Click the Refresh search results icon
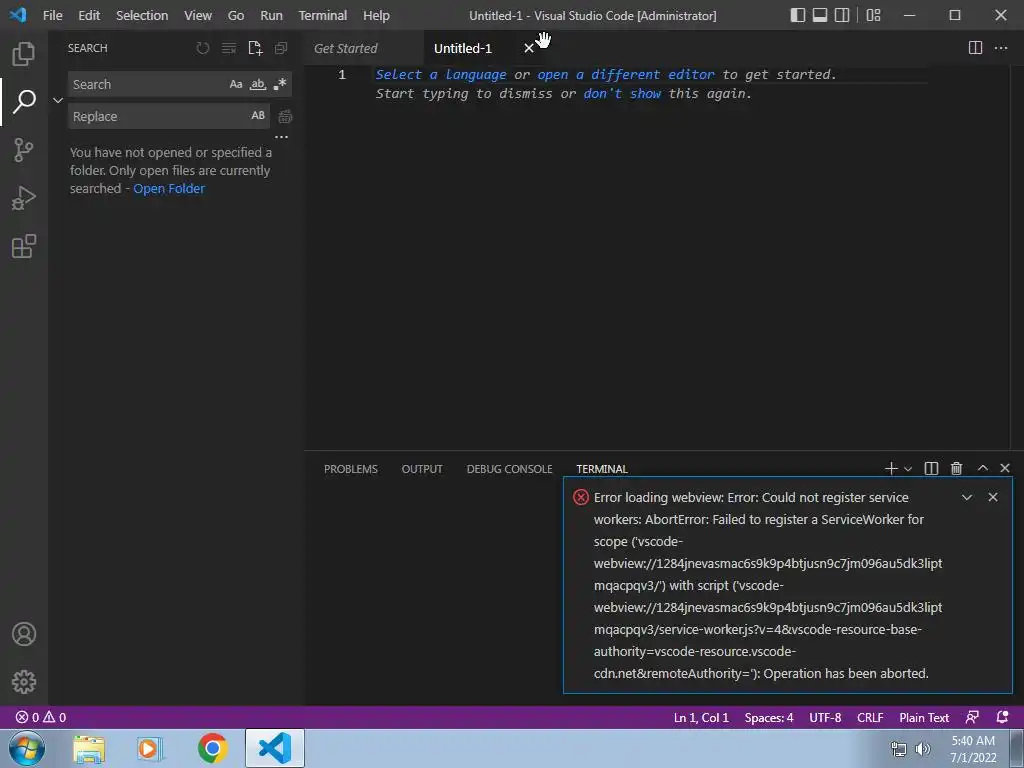This screenshot has height=768, width=1024. (x=202, y=48)
